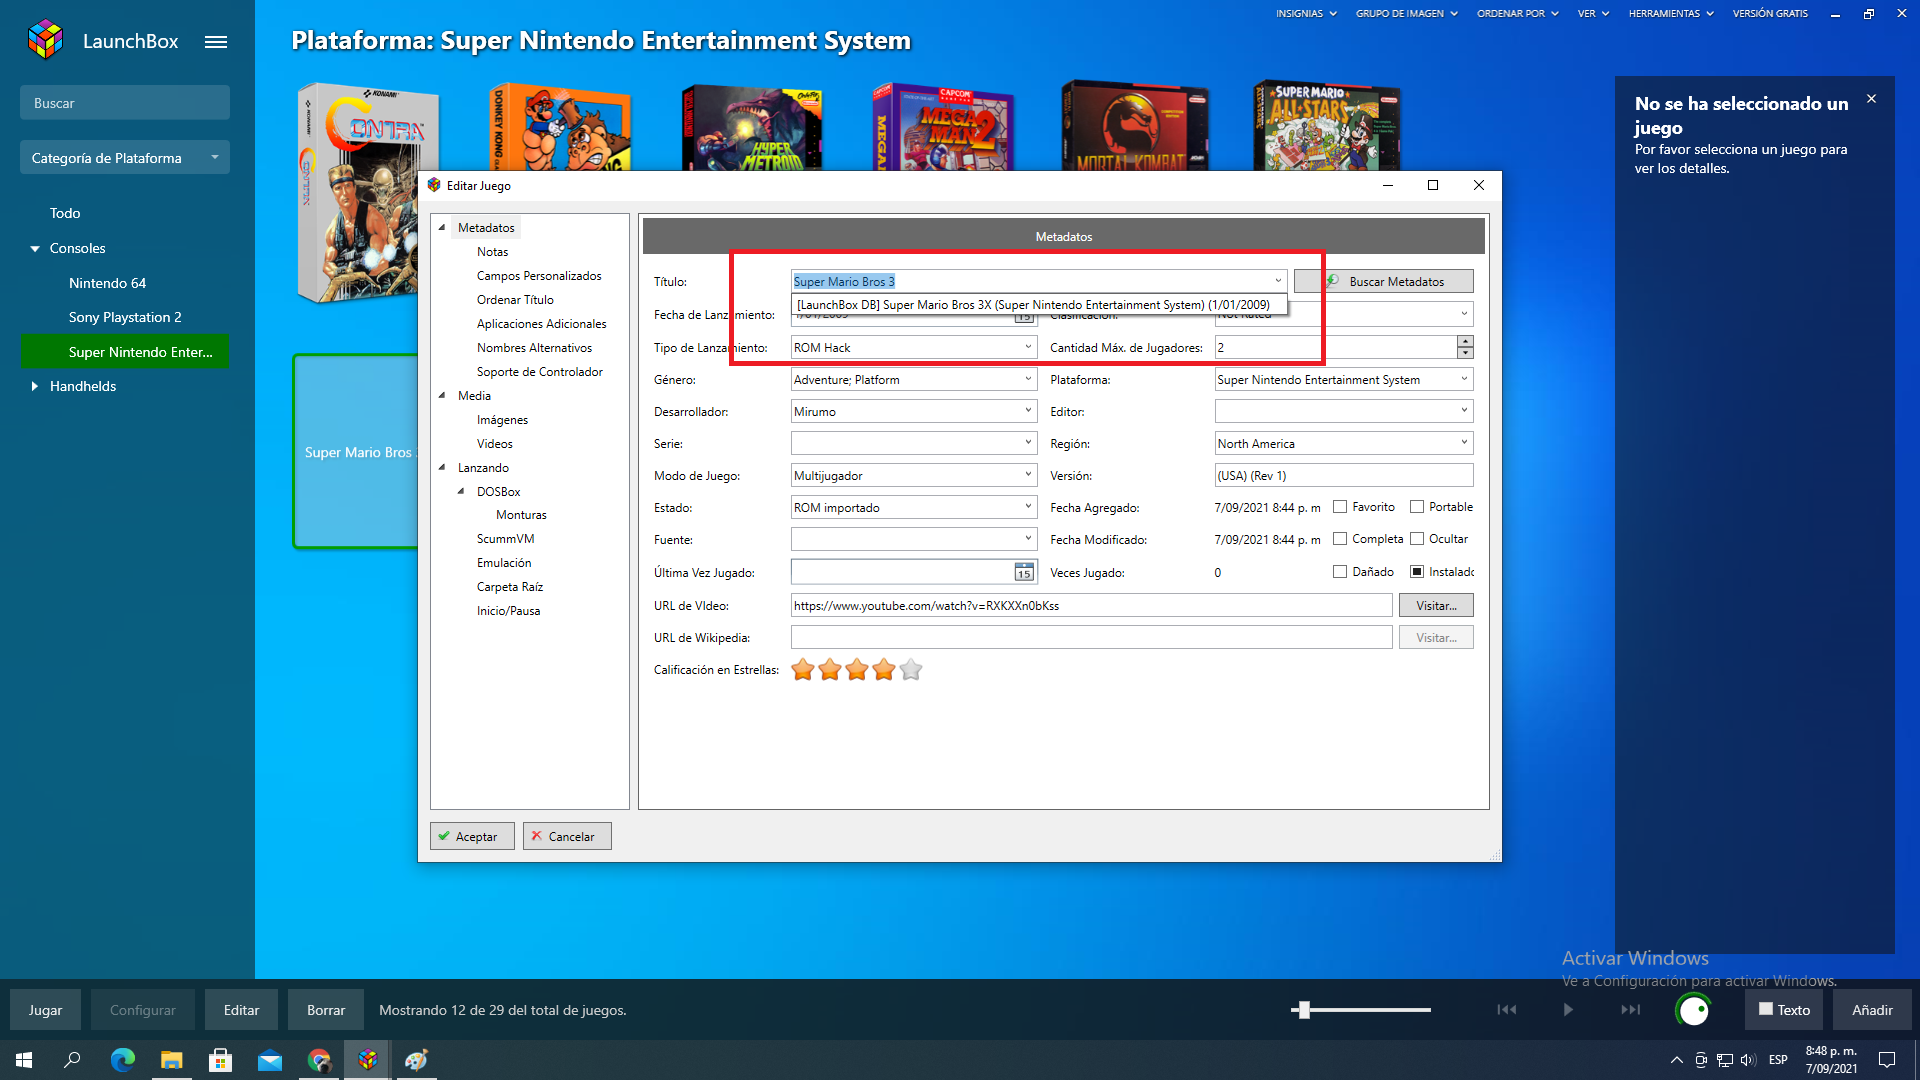The image size is (1920, 1080).
Task: Open the calendar picker for Última Vez Jugado
Action: click(1023, 572)
